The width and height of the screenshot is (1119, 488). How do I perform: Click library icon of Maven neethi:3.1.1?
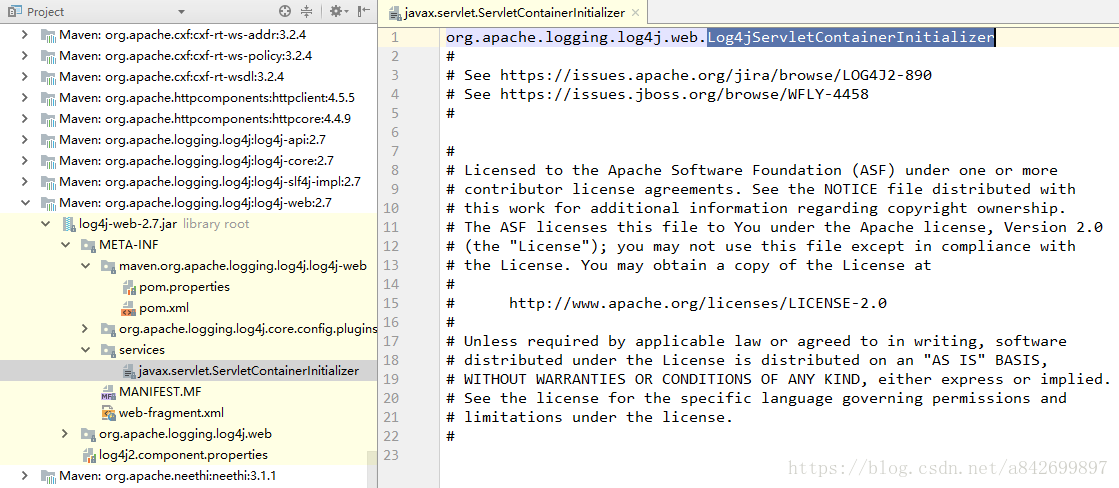click(49, 476)
